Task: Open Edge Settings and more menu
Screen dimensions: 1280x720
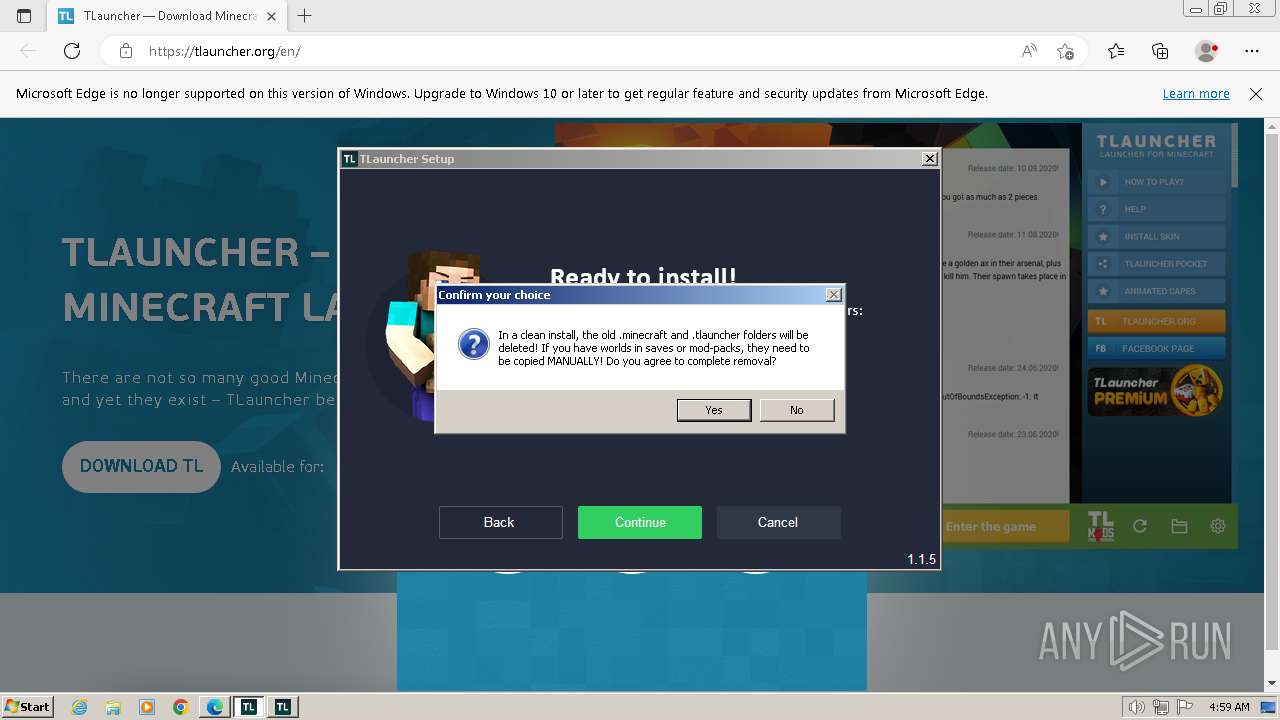Action: (1252, 51)
